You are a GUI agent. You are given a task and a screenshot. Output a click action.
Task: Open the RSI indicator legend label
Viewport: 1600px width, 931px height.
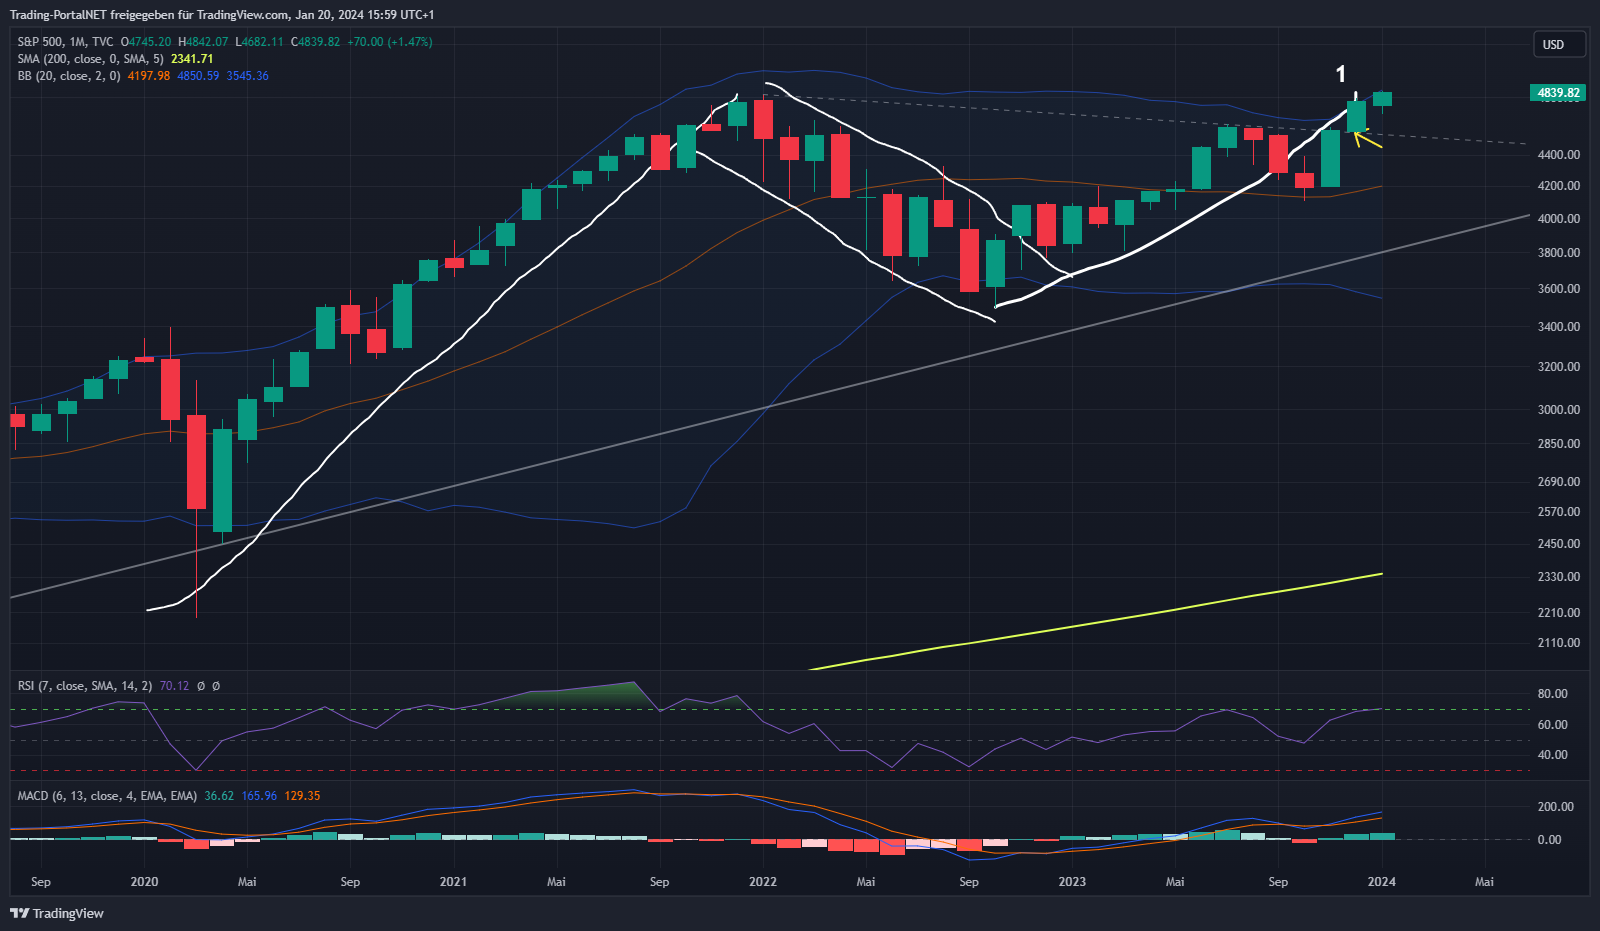85,686
